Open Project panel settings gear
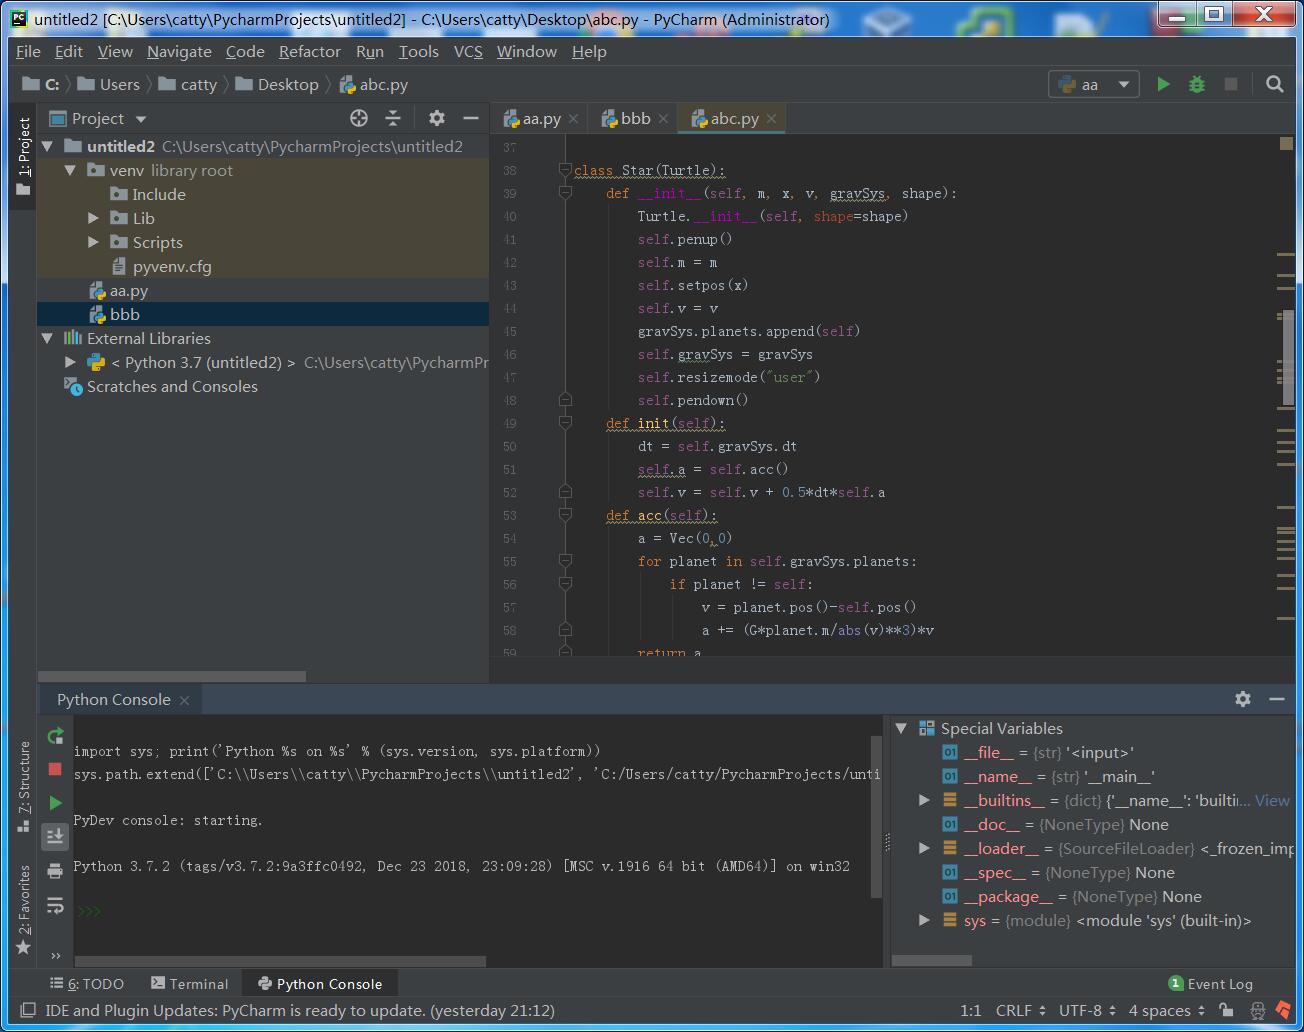This screenshot has width=1304, height=1032. [x=437, y=118]
